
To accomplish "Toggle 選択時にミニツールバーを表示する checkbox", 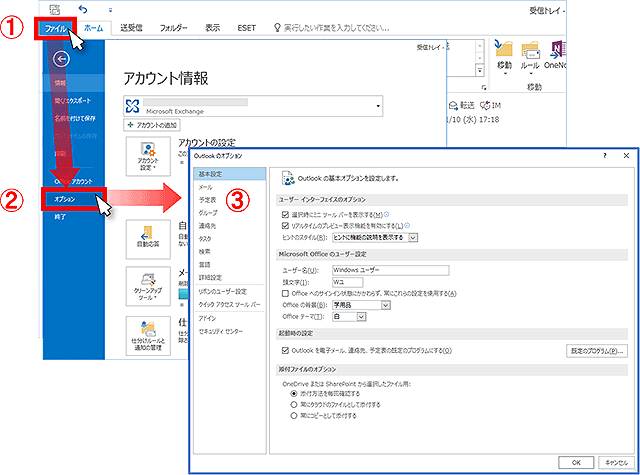I will click(287, 214).
